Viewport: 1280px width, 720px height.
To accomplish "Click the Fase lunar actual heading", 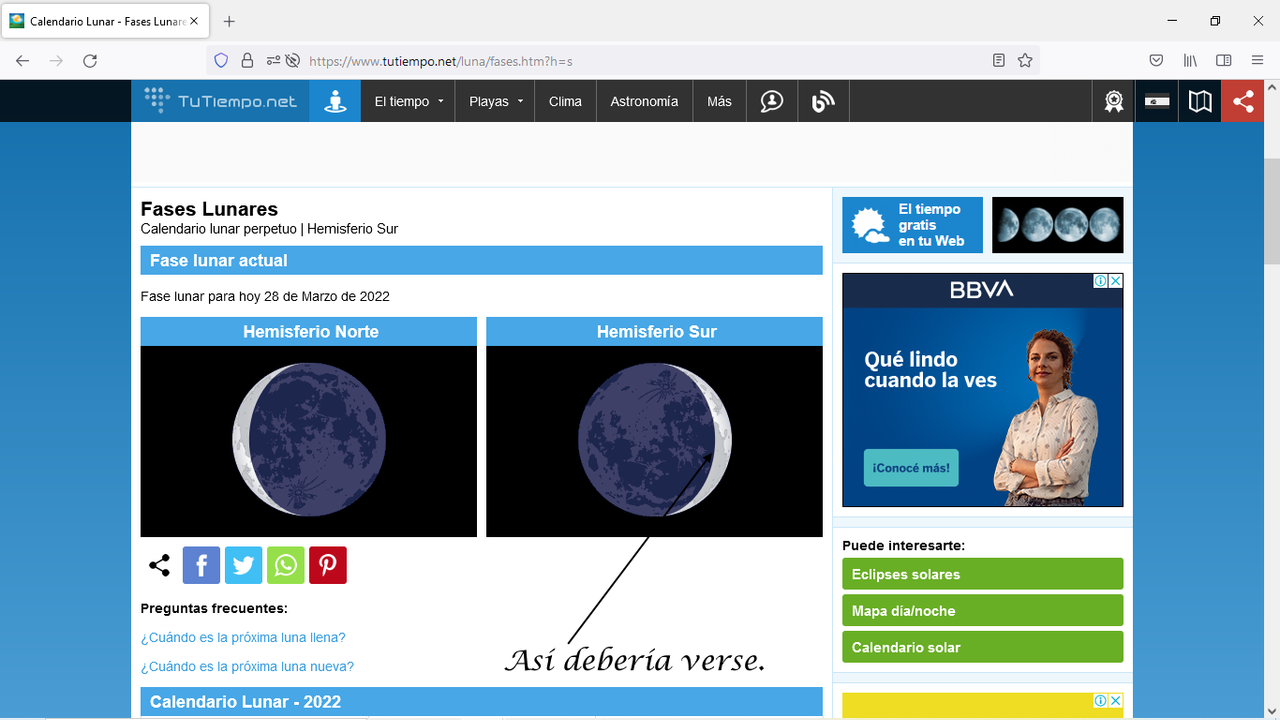I will 481,260.
